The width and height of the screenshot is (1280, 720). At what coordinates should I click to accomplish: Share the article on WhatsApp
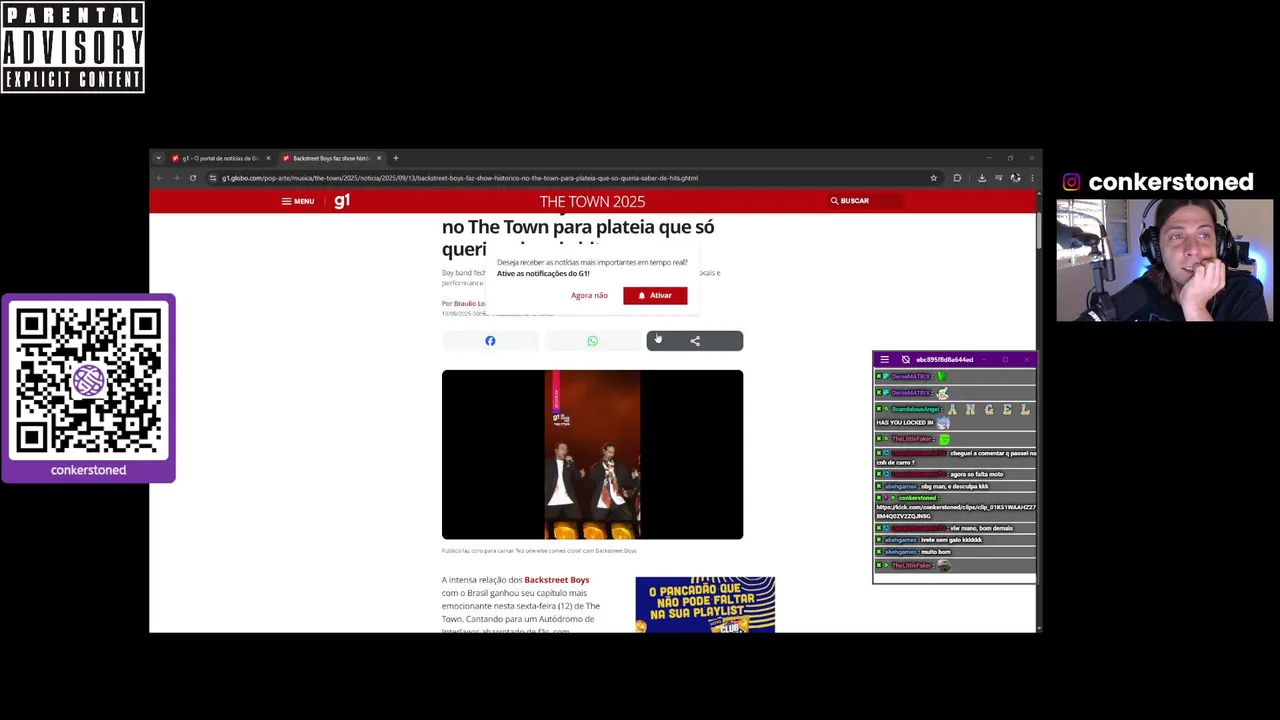592,341
